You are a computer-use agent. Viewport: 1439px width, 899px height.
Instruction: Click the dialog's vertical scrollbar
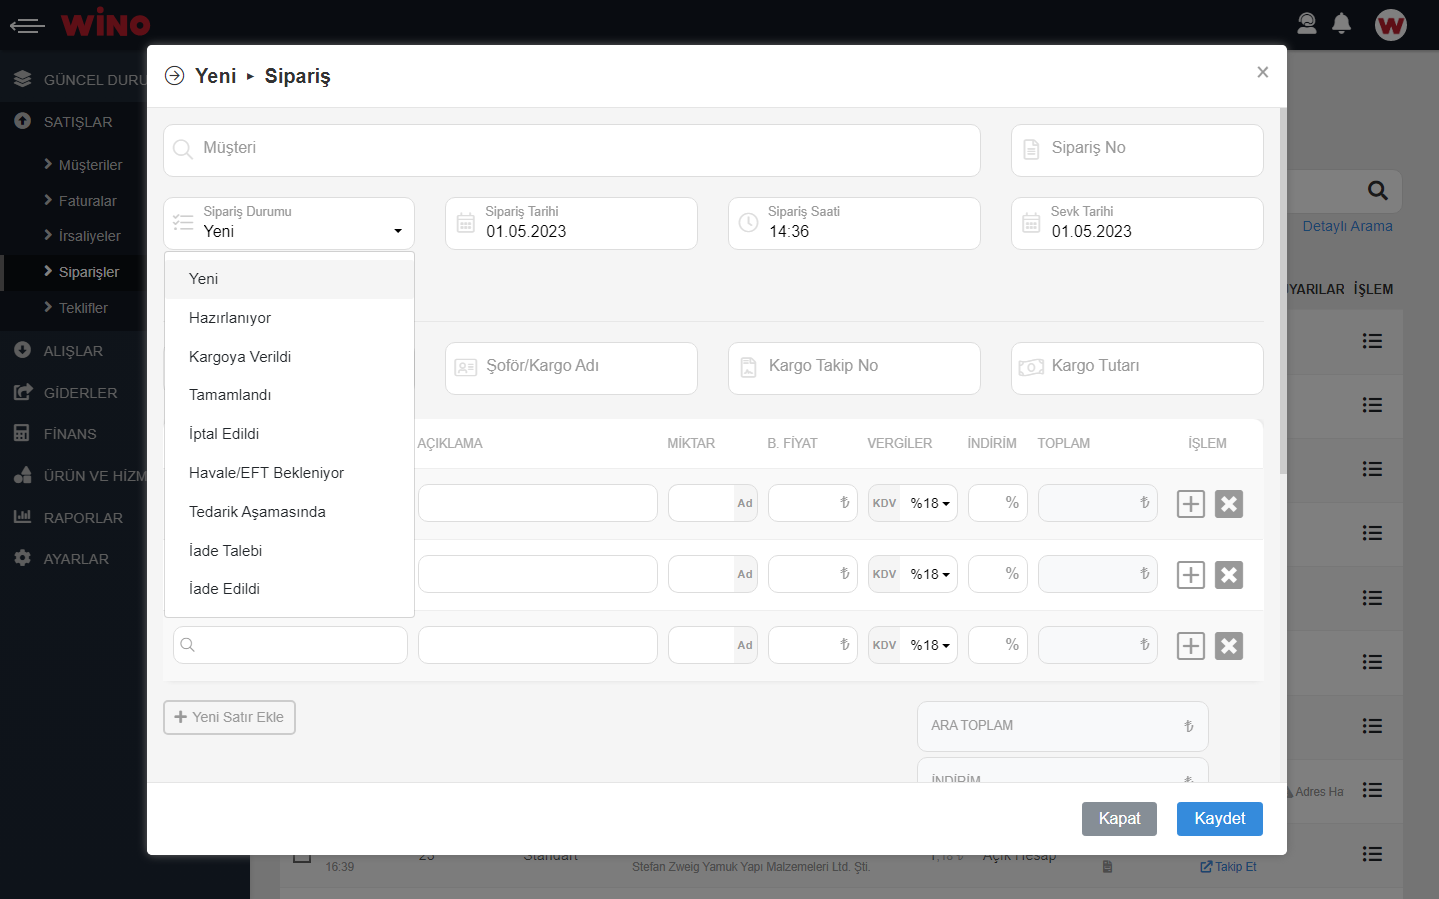(1283, 290)
